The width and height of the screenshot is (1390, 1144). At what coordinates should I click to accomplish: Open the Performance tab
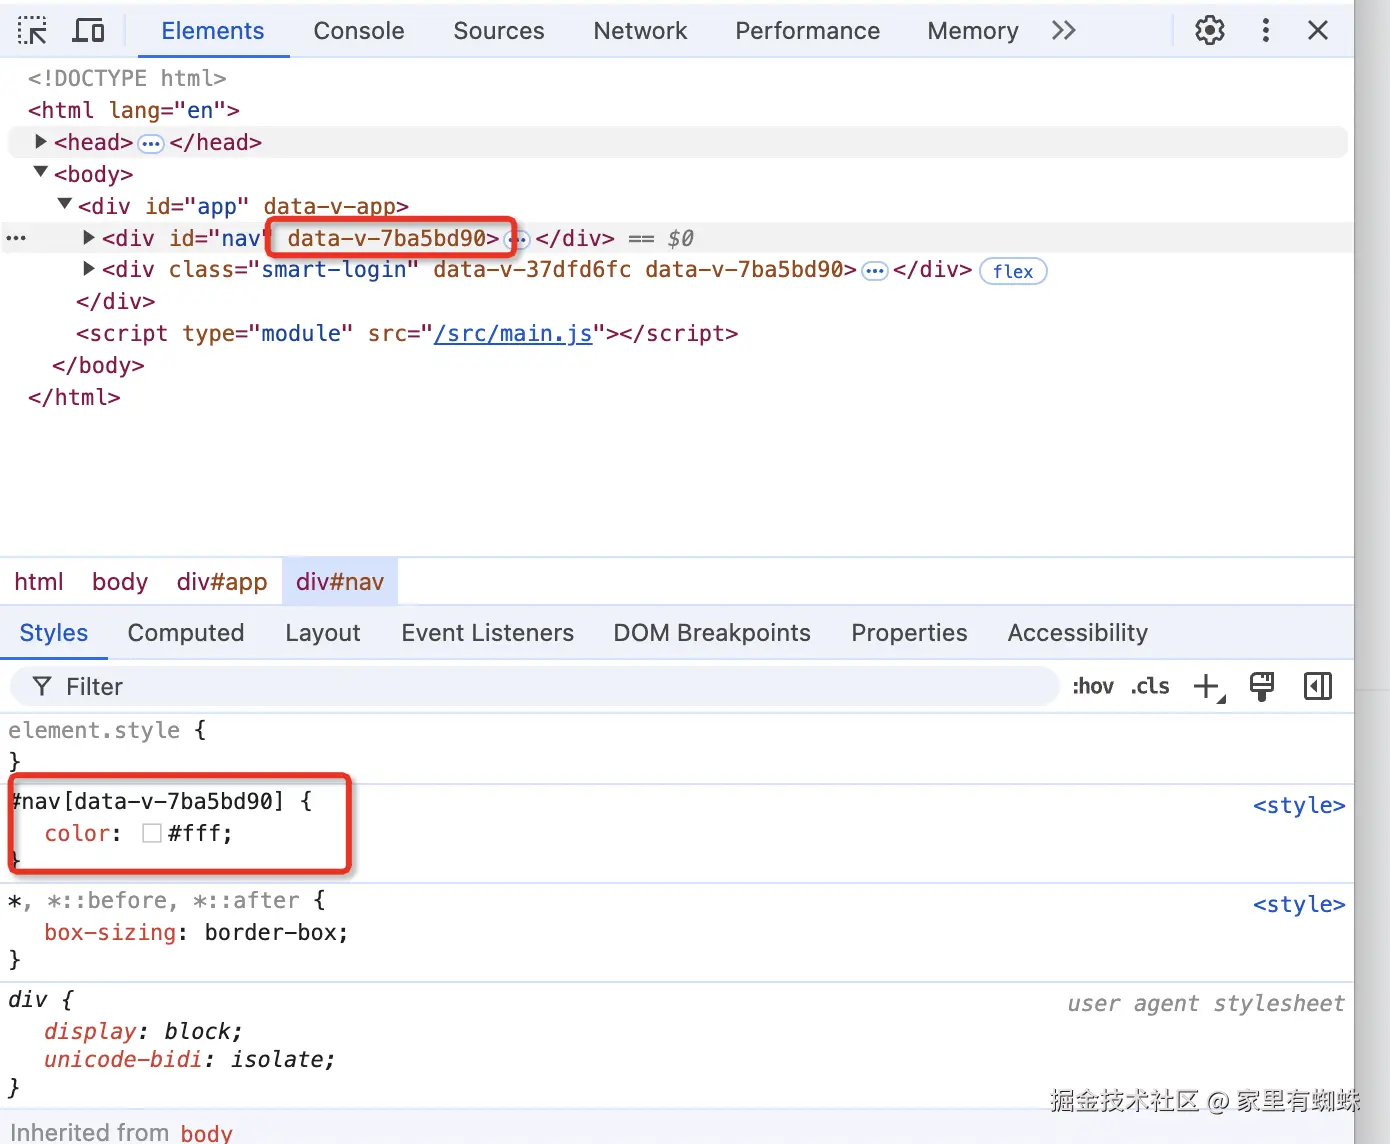[808, 31]
